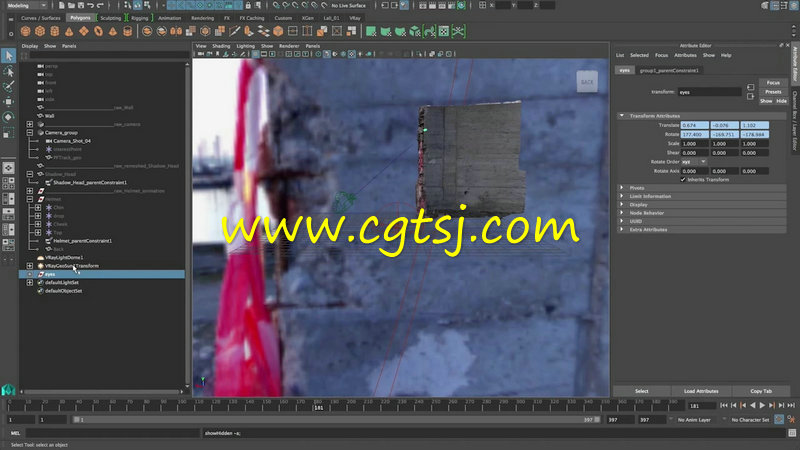Choose the Paint selection tool
Image resolution: width=800 pixels, height=450 pixels.
[8, 86]
